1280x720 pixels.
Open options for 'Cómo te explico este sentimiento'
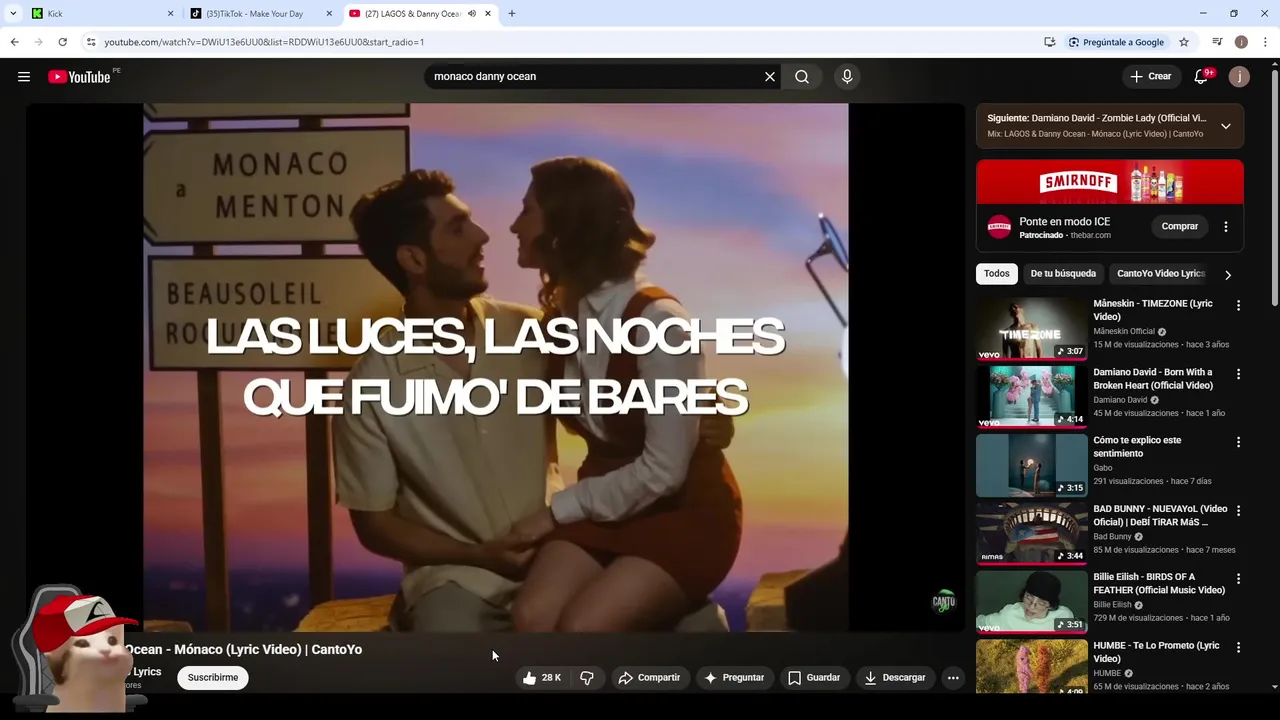coord(1238,442)
